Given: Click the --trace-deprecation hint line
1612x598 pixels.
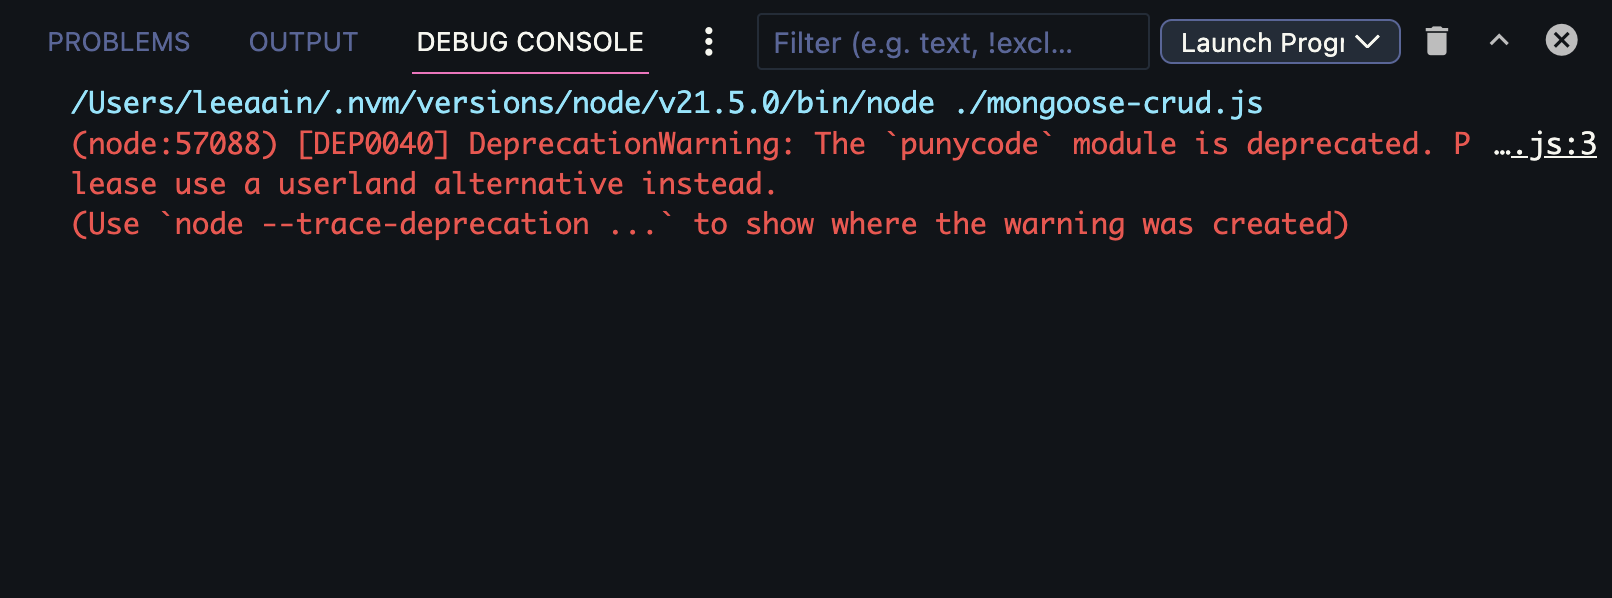Looking at the screenshot, I should (x=710, y=224).
